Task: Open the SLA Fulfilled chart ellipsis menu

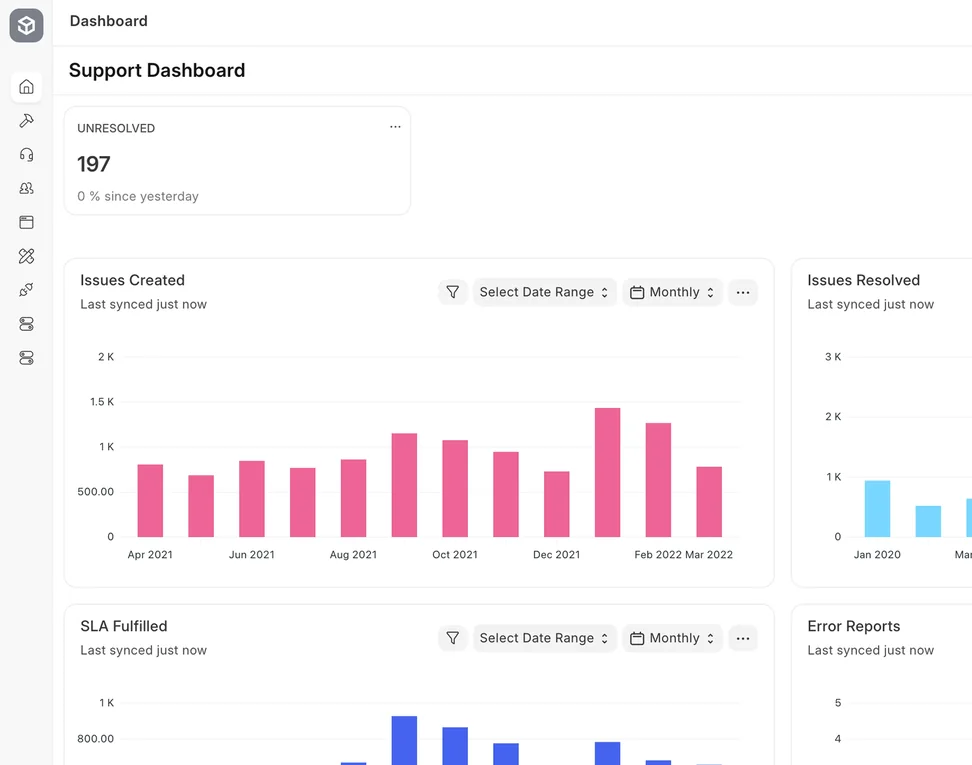Action: 743,638
